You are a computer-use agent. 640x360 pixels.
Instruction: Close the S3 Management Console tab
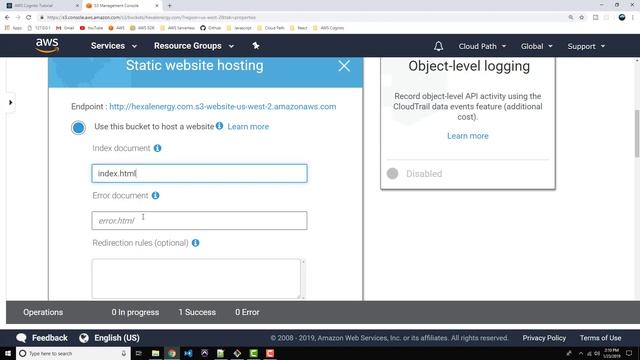click(157, 6)
